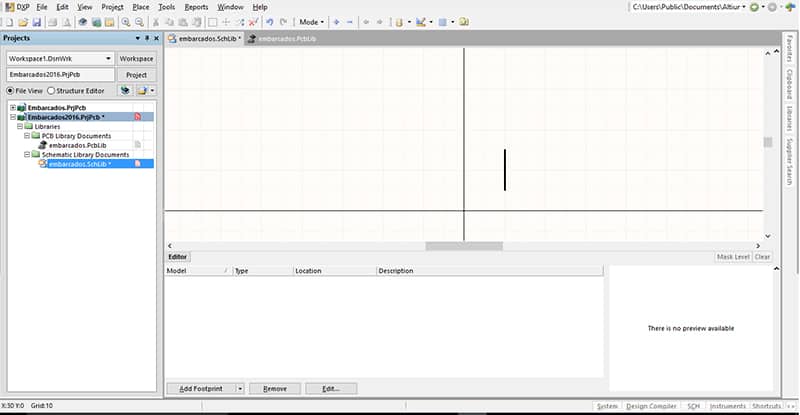Screen dimensions: 800x415
Task: Collapse the Embarcados2016.PrjPcb project node
Action: 13,117
